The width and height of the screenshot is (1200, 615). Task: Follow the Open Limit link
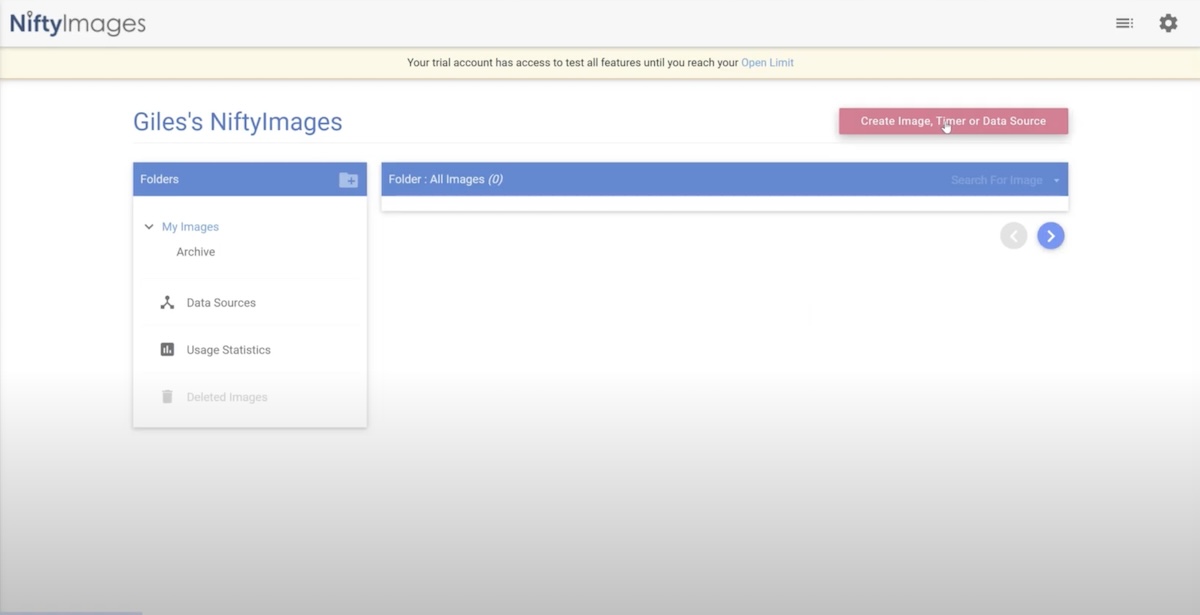[x=767, y=63]
